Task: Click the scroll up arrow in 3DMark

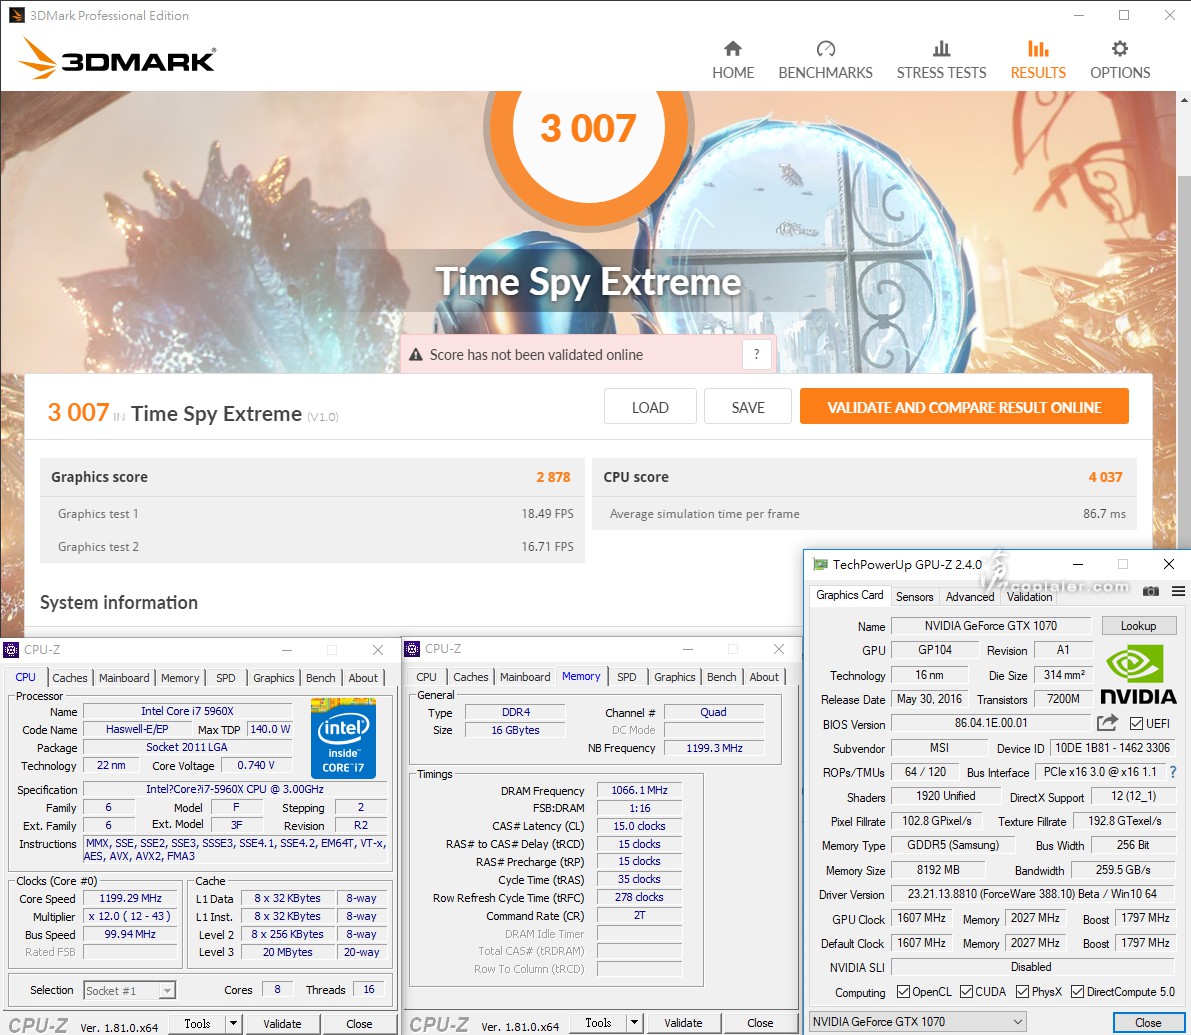Action: [x=1184, y=99]
